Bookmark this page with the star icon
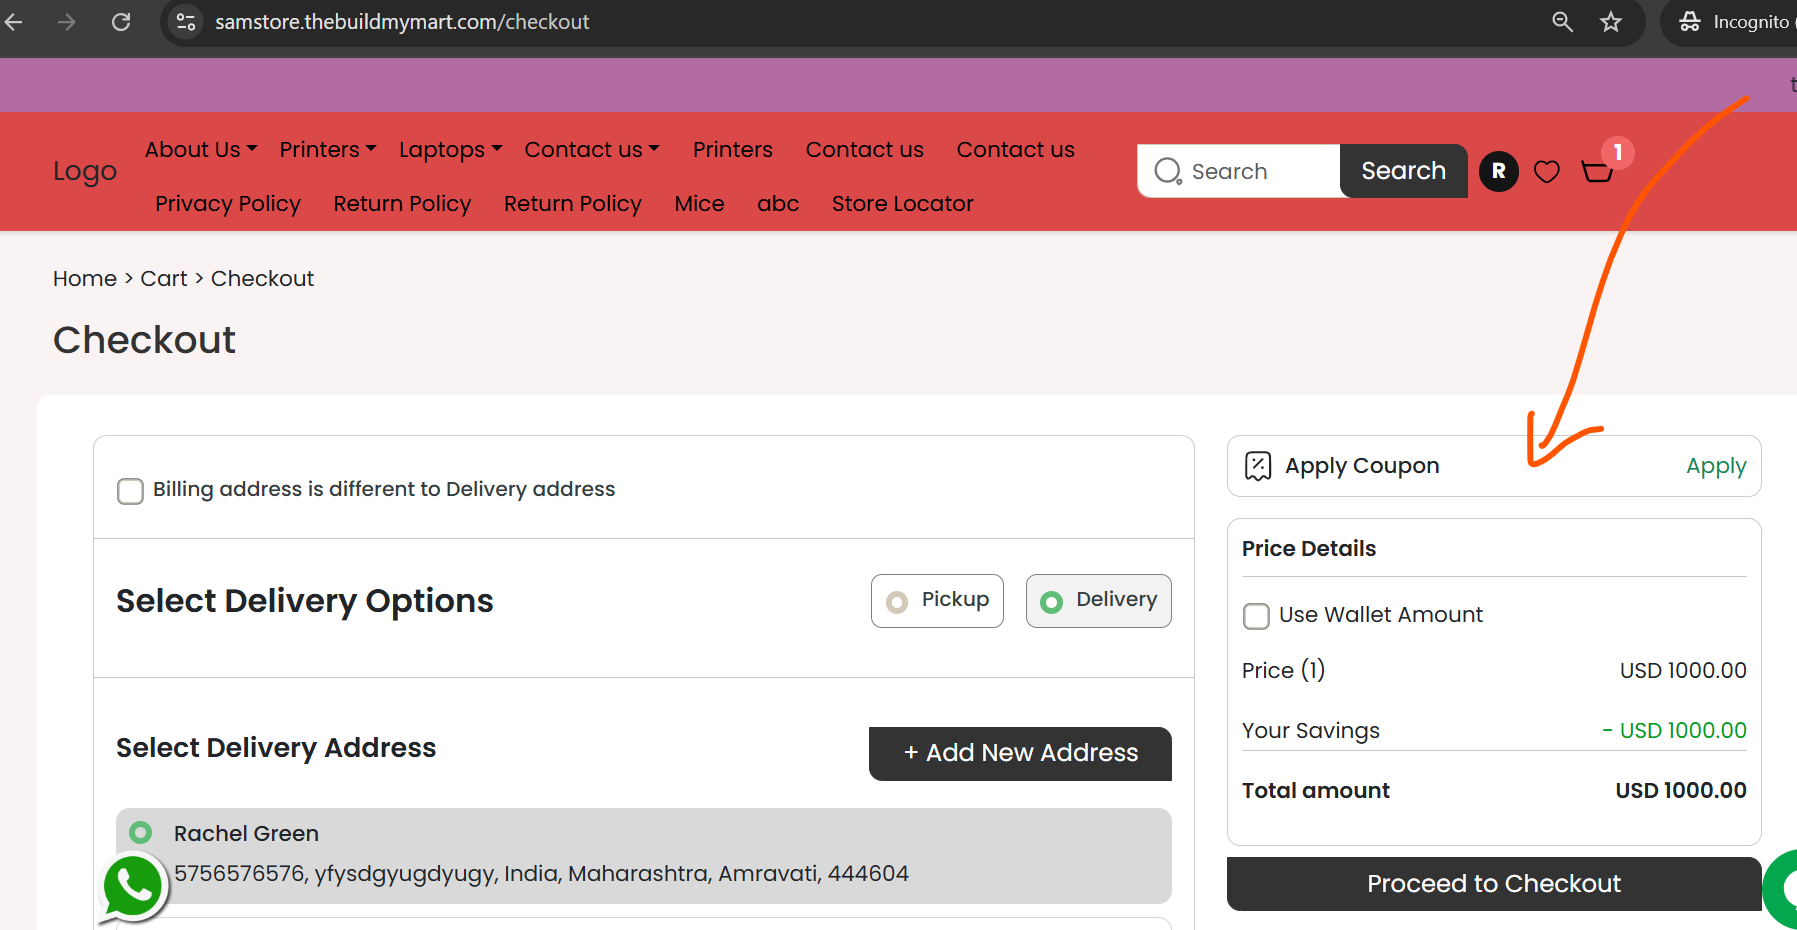 [x=1611, y=22]
